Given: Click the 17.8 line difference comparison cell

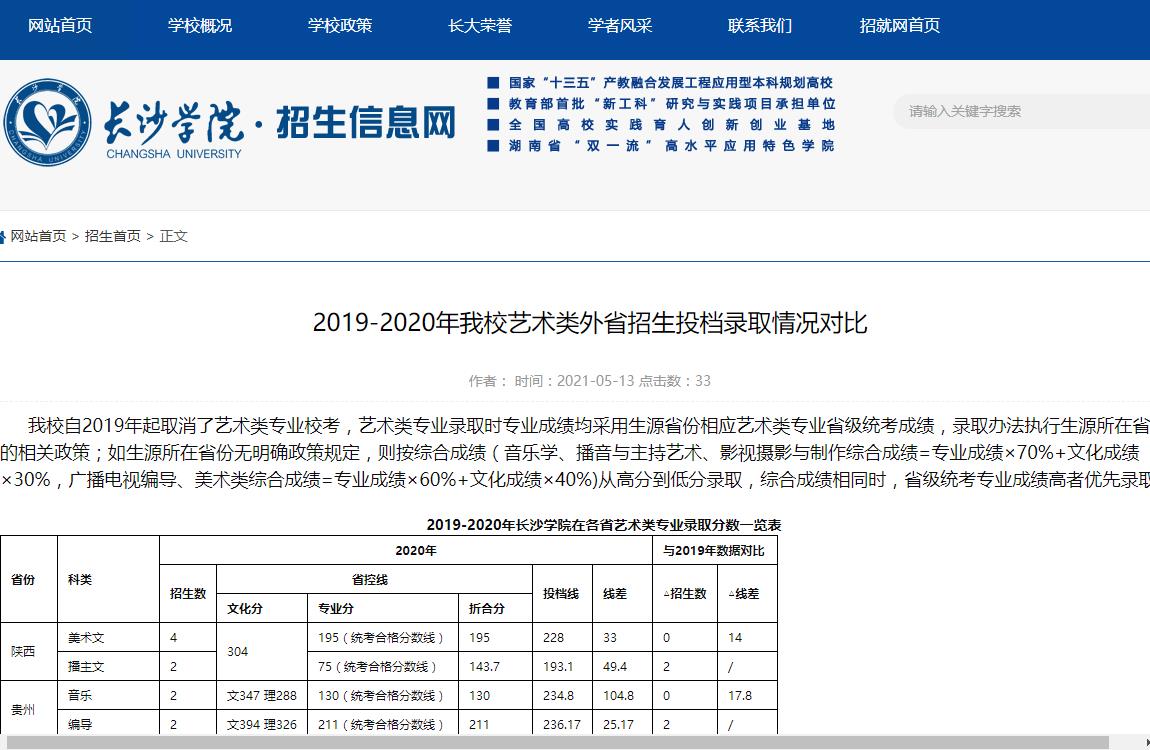Looking at the screenshot, I should (747, 695).
